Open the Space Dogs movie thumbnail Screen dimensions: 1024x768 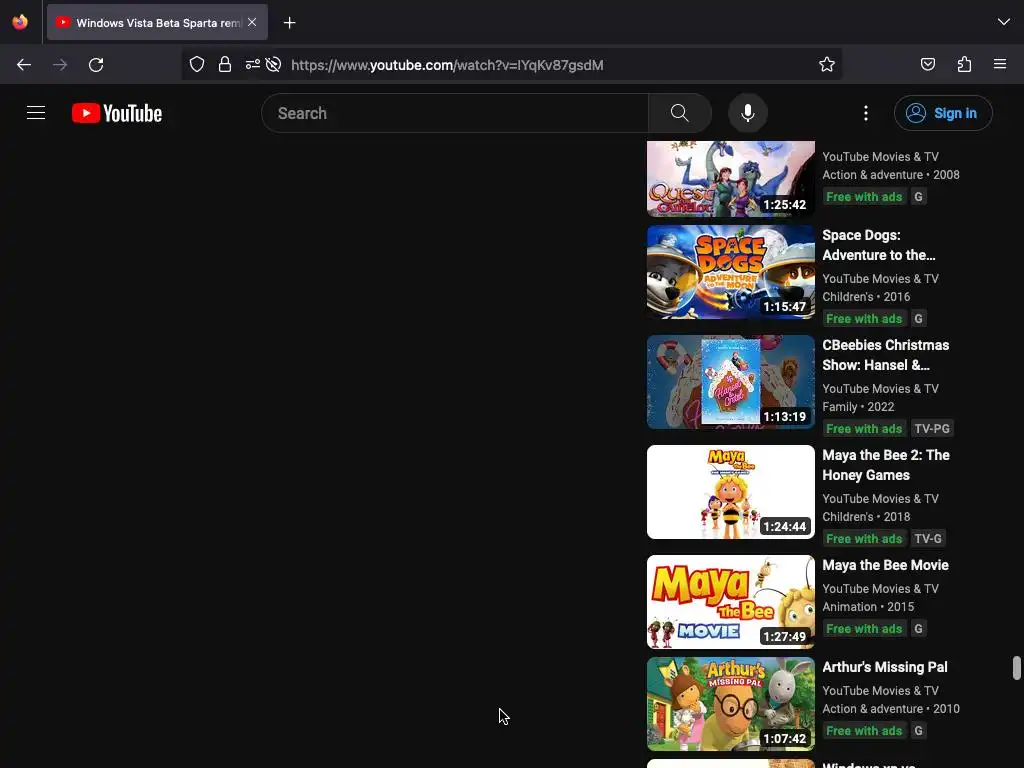tap(731, 272)
